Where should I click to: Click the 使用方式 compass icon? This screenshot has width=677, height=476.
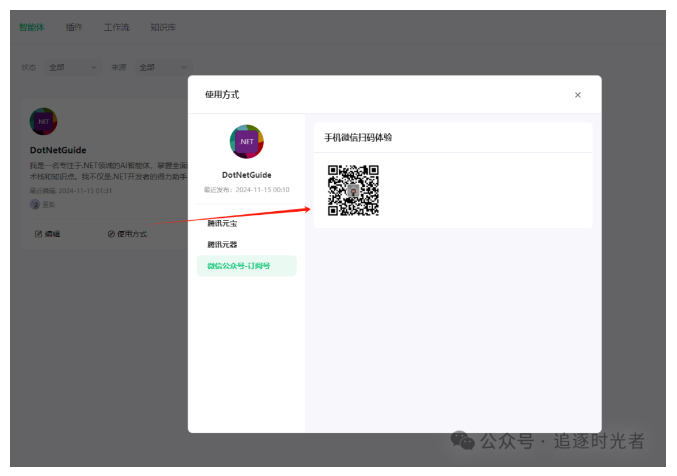(x=111, y=234)
